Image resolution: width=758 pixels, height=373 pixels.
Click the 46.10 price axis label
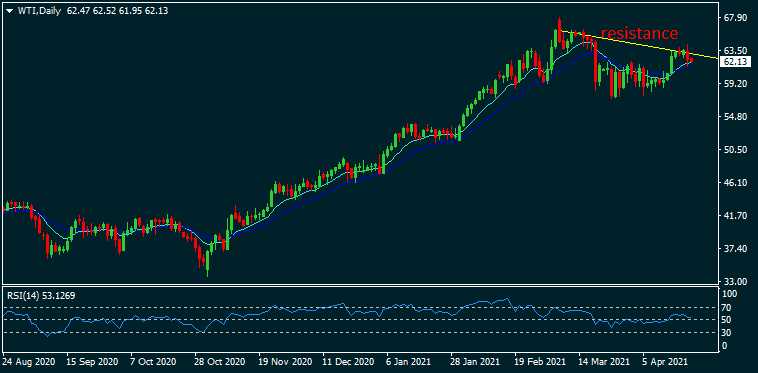(735, 183)
